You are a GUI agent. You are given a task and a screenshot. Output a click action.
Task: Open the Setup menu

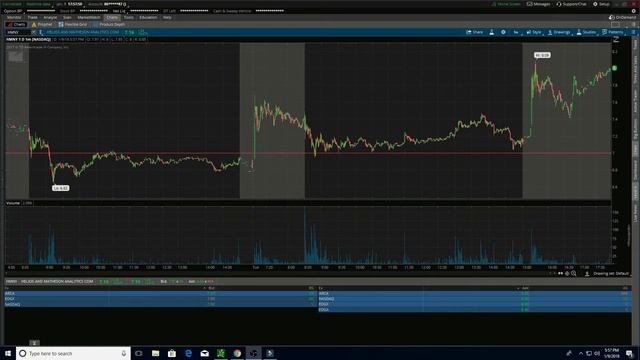[601, 4]
